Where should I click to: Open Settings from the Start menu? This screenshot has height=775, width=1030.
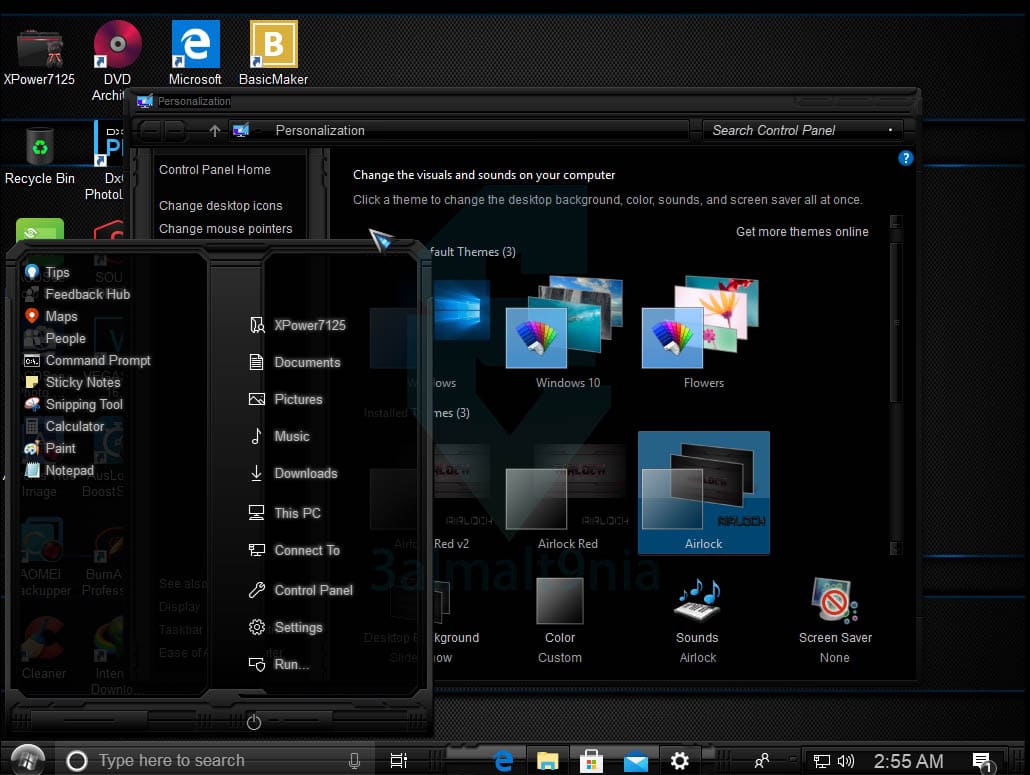click(x=286, y=627)
